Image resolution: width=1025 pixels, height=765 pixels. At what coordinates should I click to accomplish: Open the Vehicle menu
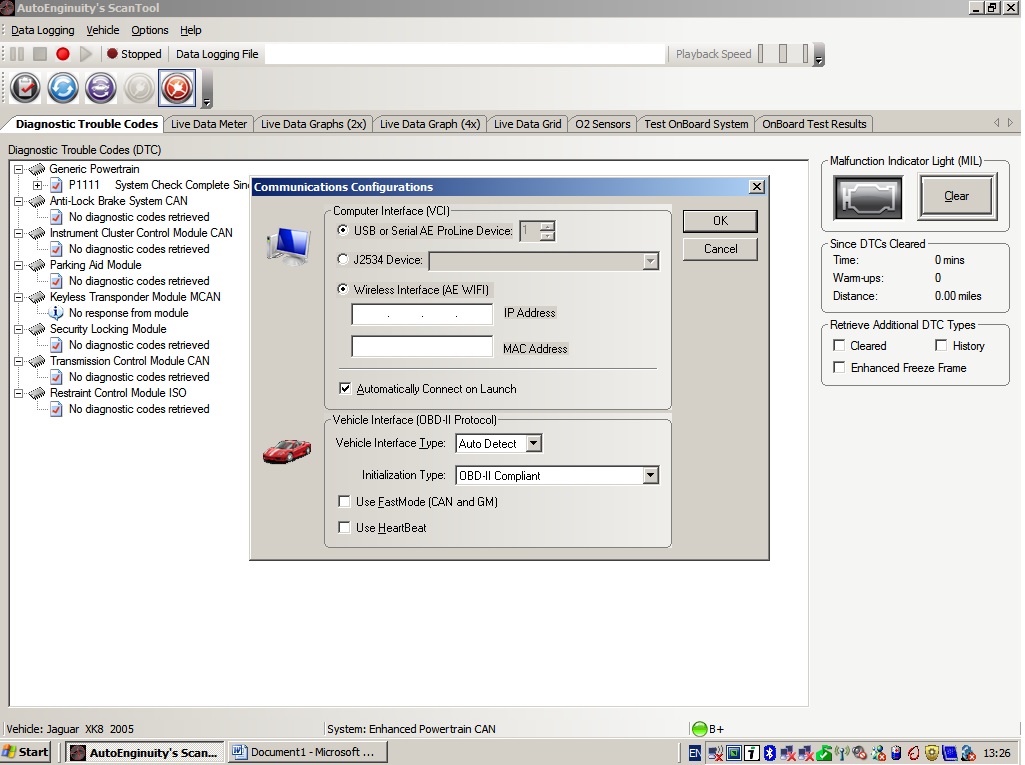coord(103,30)
